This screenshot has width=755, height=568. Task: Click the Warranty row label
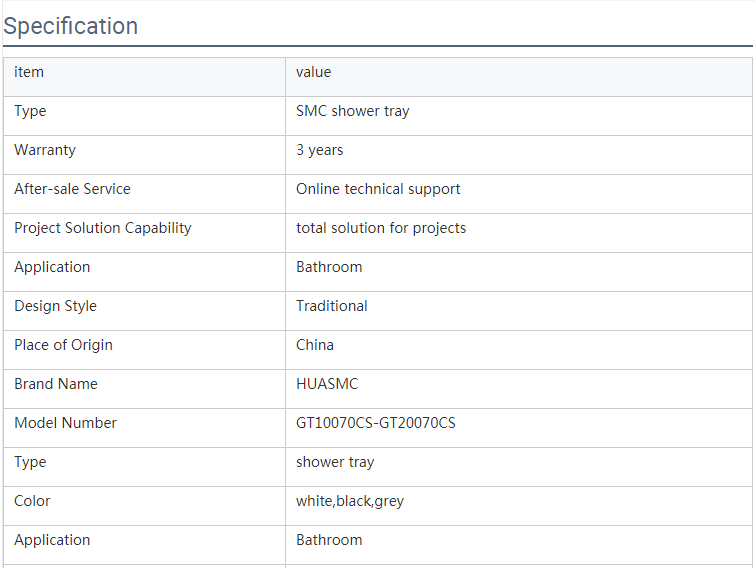(x=45, y=150)
